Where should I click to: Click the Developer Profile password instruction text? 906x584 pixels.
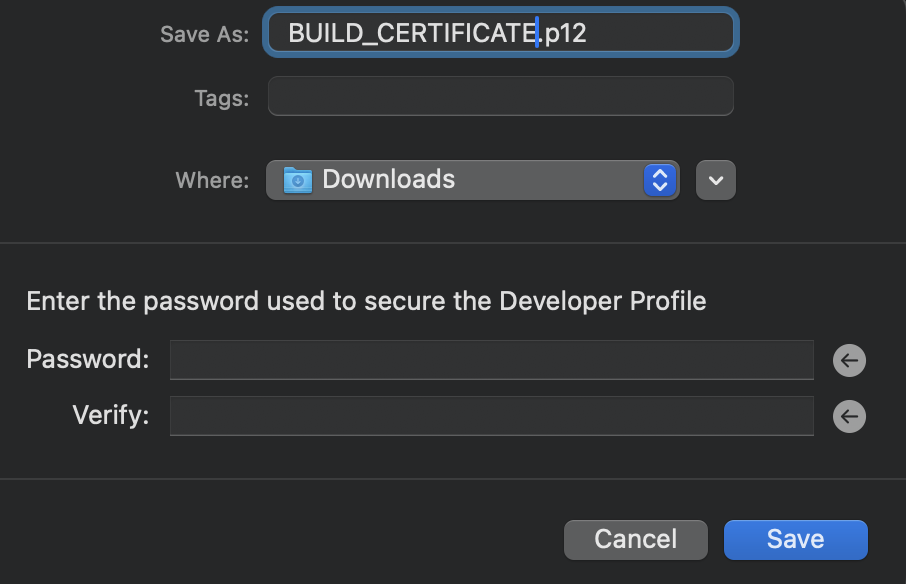(366, 301)
